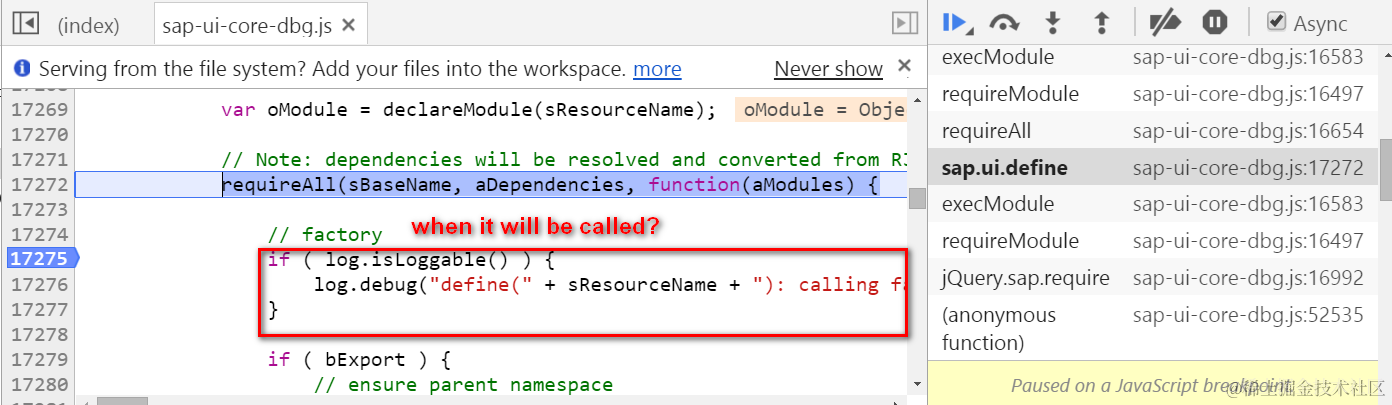Open sap-ui-core-dbg.js:52535 source link
The image size is (1392, 405).
coord(1248,315)
